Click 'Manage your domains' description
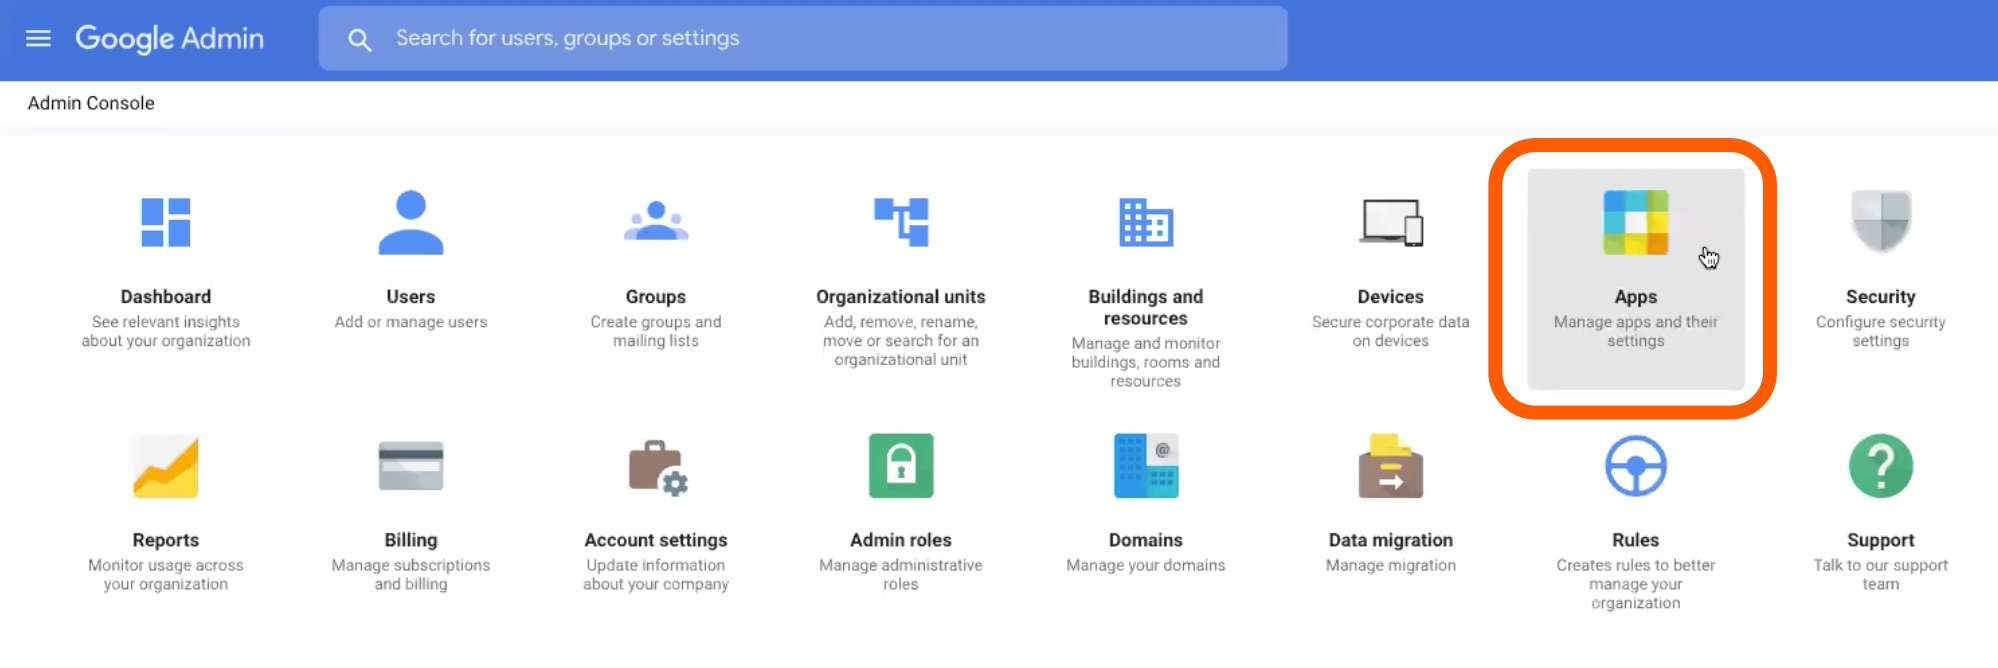The image size is (1998, 668). 1146,565
